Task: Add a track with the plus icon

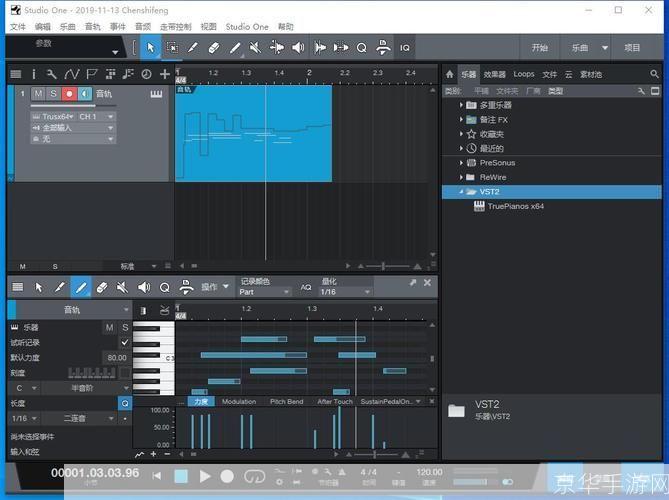Action: 165,74
